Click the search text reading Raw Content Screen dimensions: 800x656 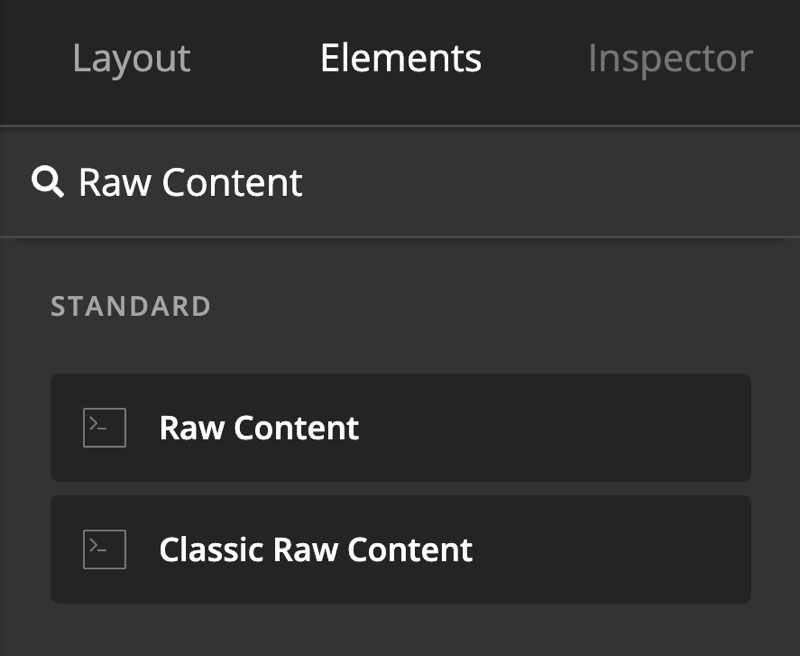[x=190, y=181]
